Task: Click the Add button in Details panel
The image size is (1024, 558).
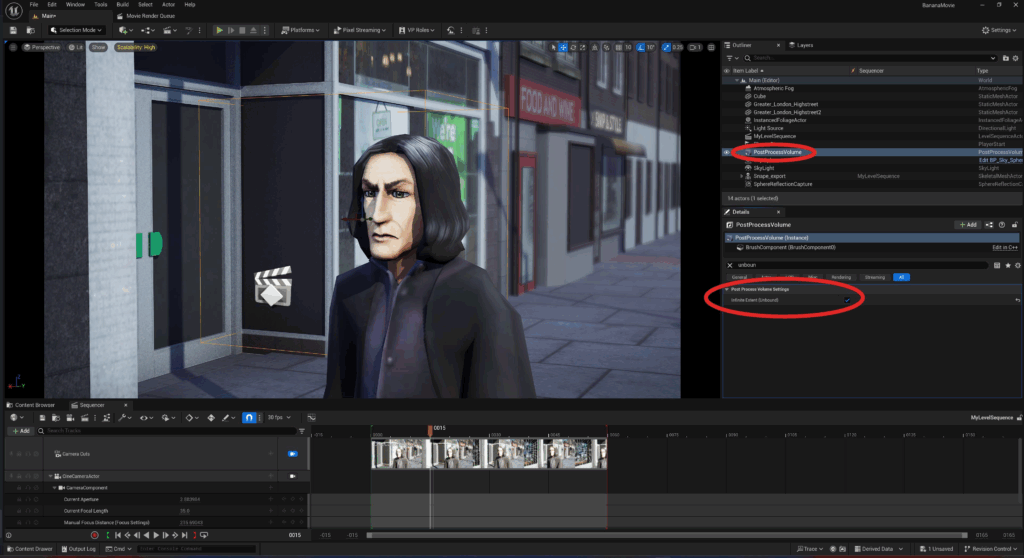Action: click(x=967, y=225)
